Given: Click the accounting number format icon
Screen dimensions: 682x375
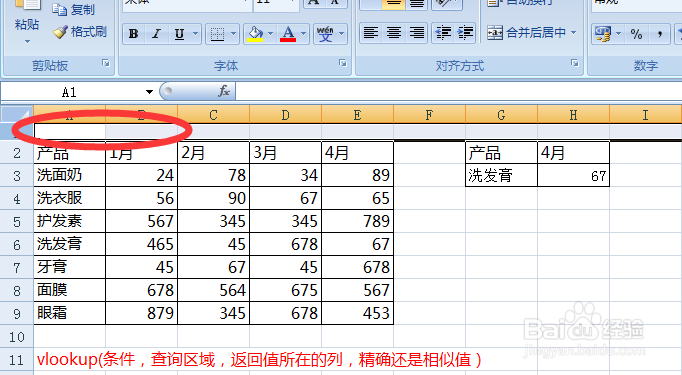Looking at the screenshot, I should [x=603, y=33].
